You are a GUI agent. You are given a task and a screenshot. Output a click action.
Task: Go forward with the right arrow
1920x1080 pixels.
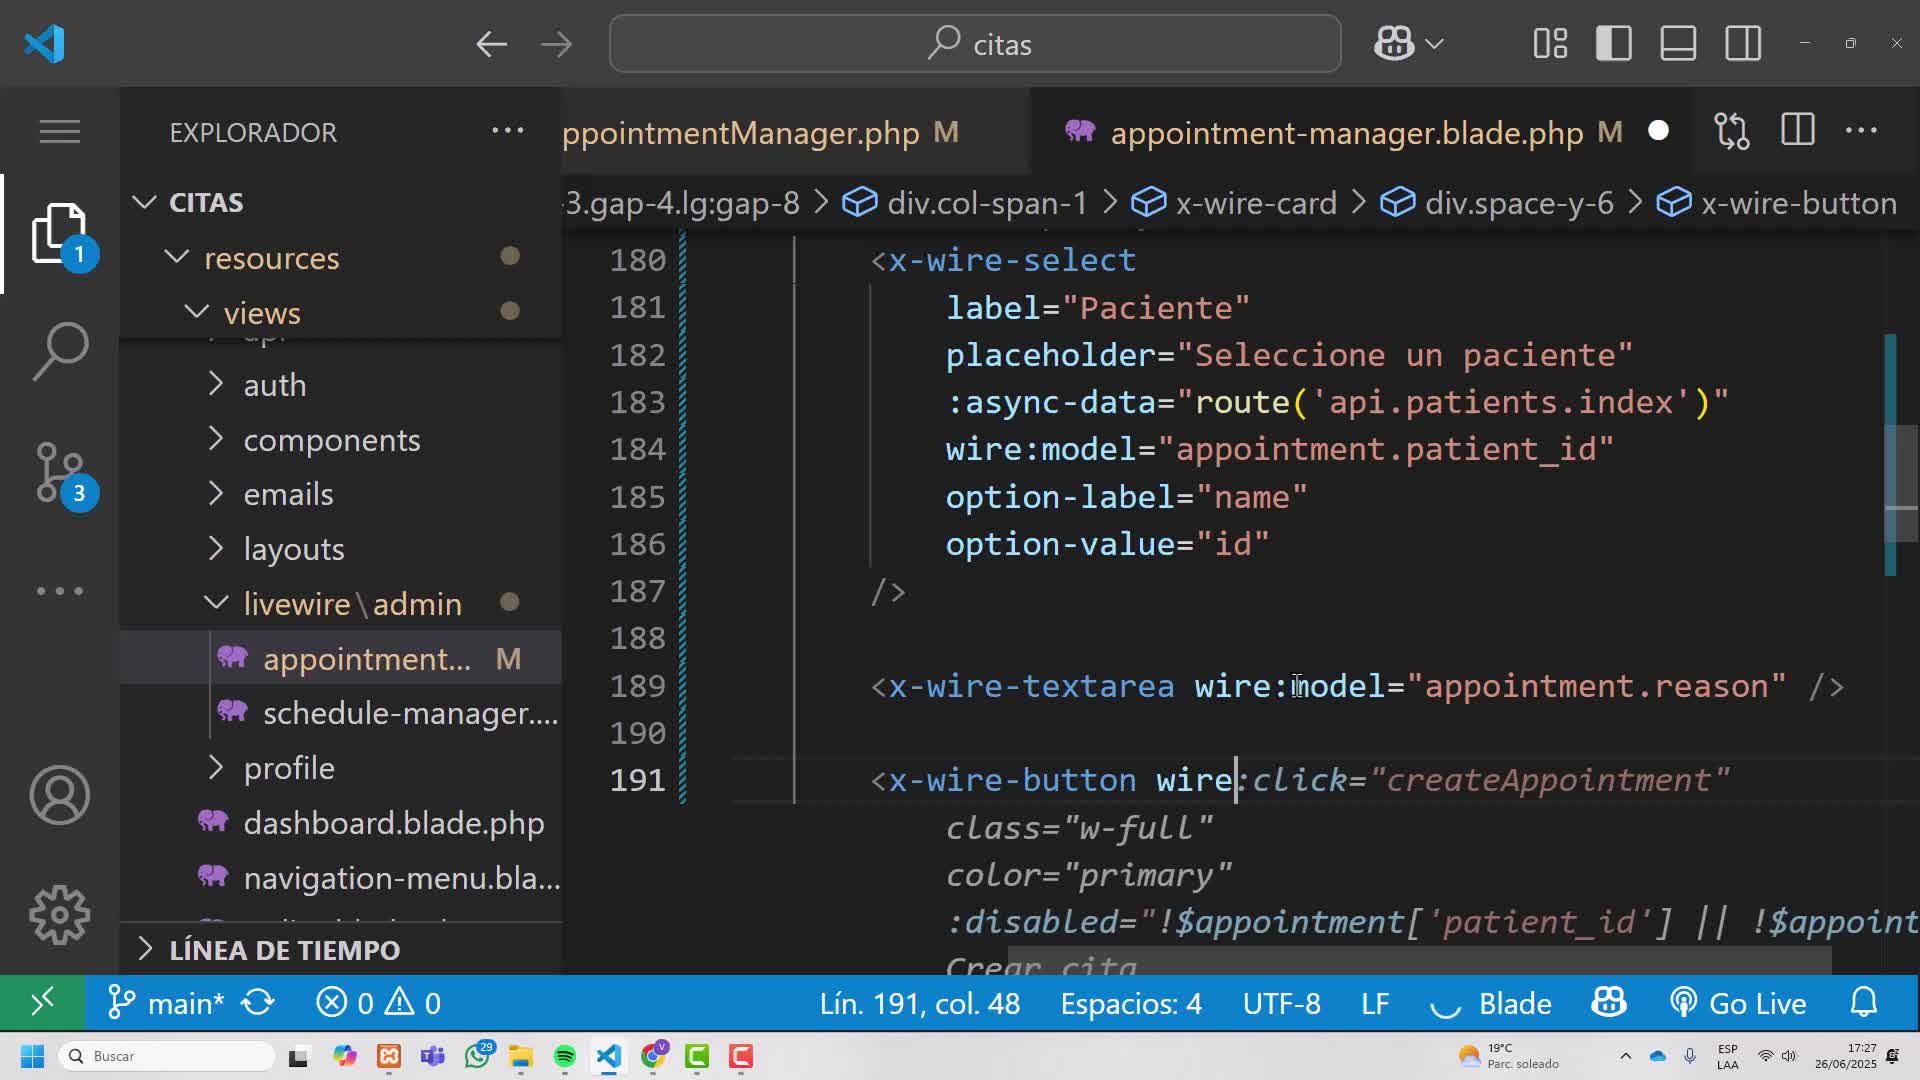click(x=556, y=44)
